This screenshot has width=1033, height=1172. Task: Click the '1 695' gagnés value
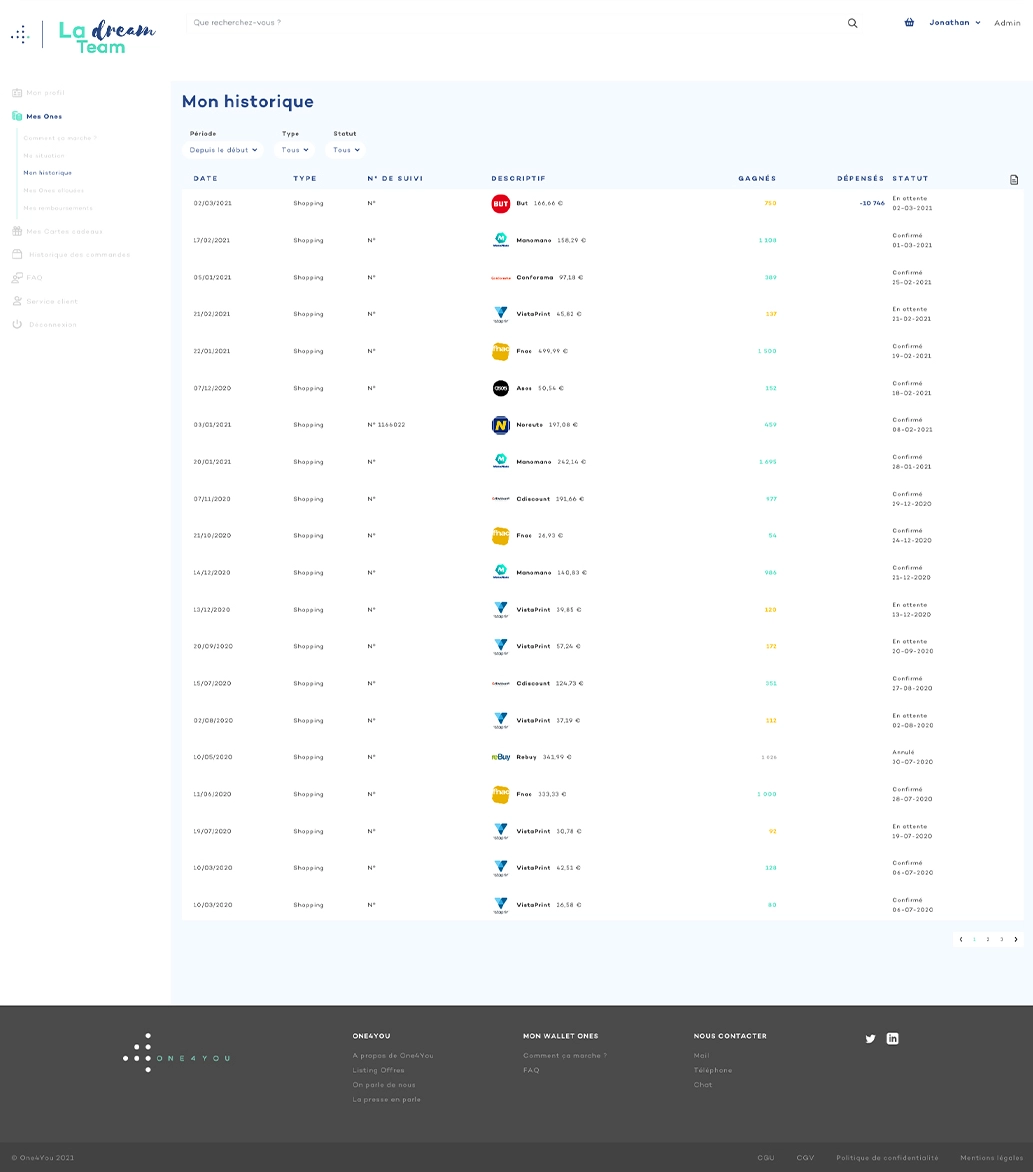point(768,462)
